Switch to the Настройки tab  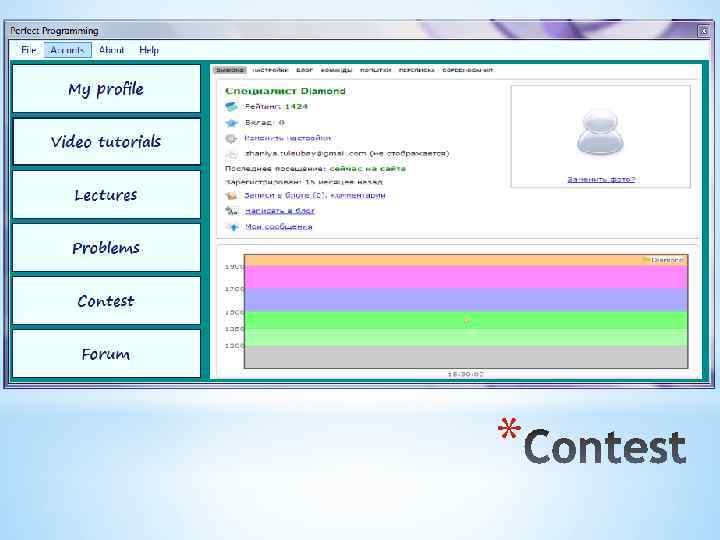[x=270, y=70]
